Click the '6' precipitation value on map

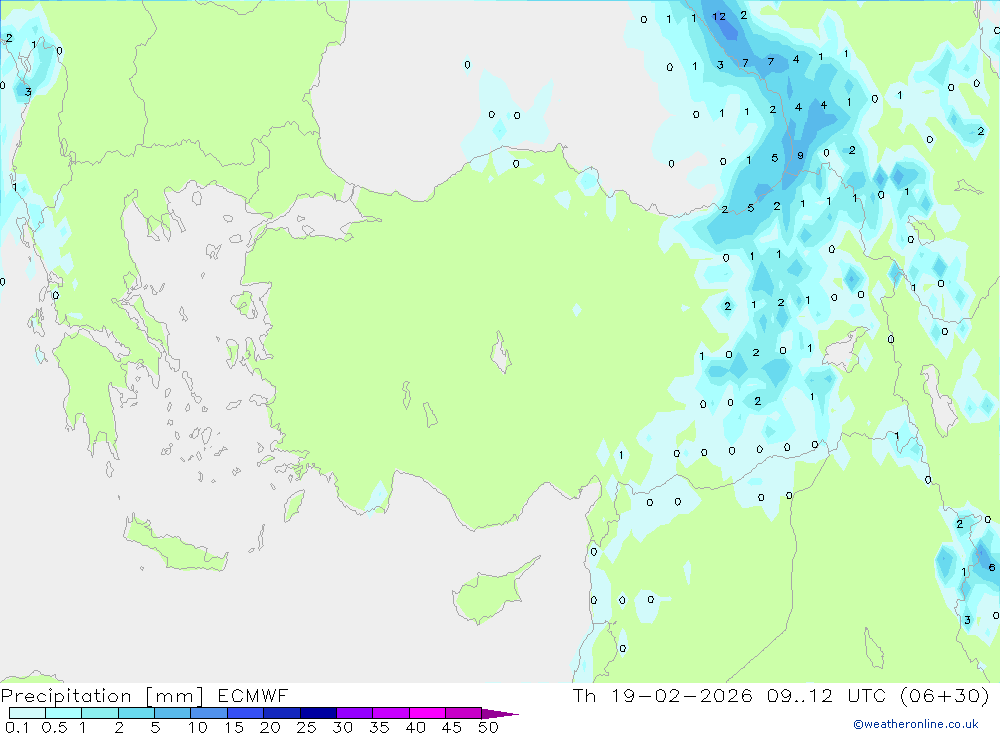(991, 567)
